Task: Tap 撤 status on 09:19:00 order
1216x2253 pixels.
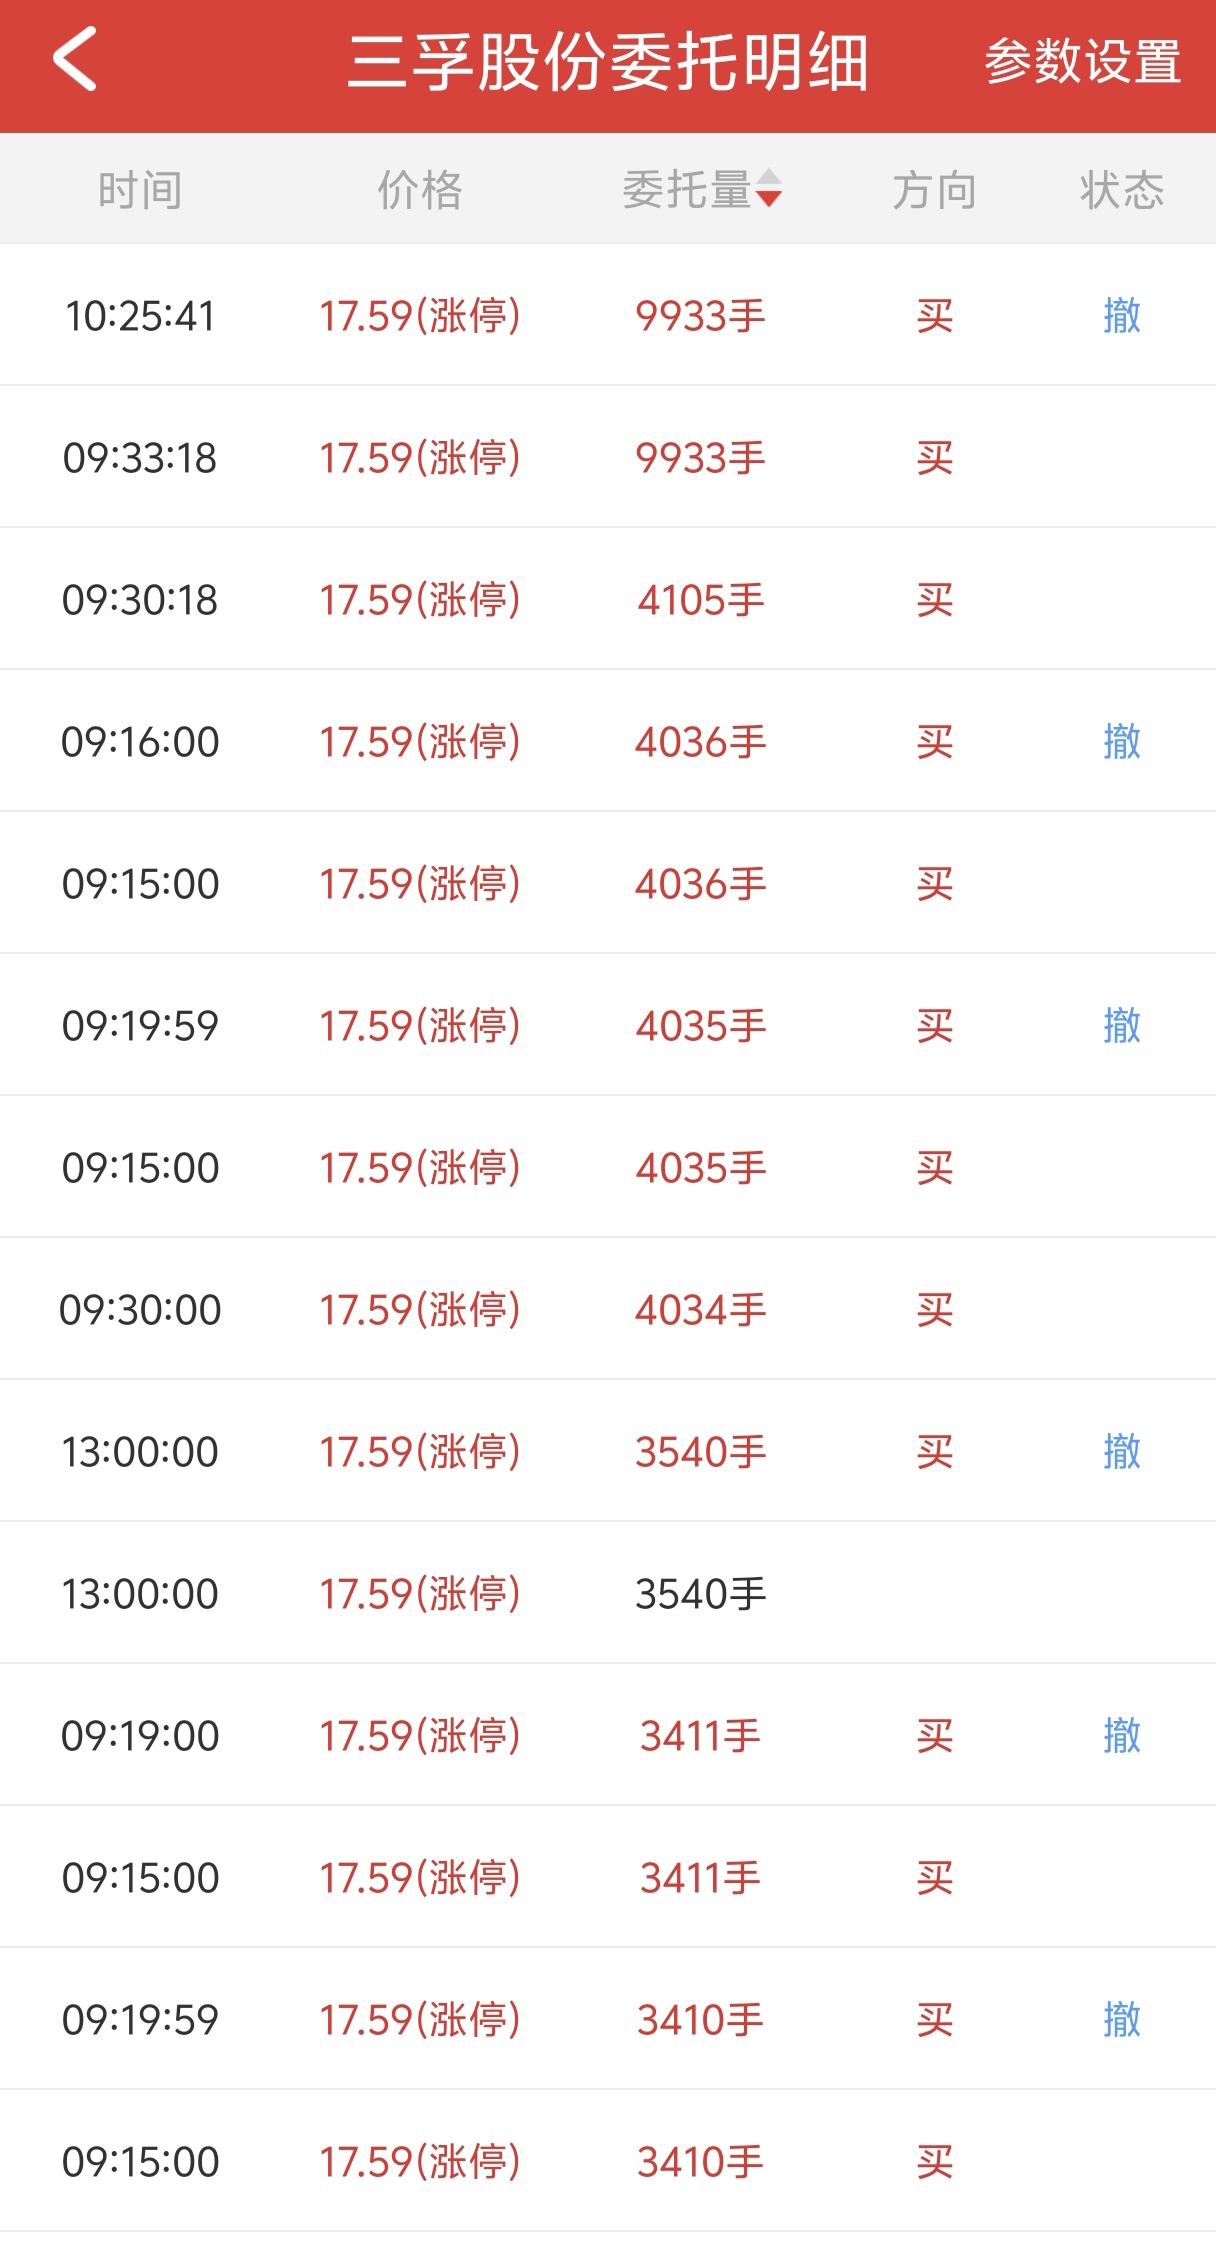Action: (x=1121, y=1736)
